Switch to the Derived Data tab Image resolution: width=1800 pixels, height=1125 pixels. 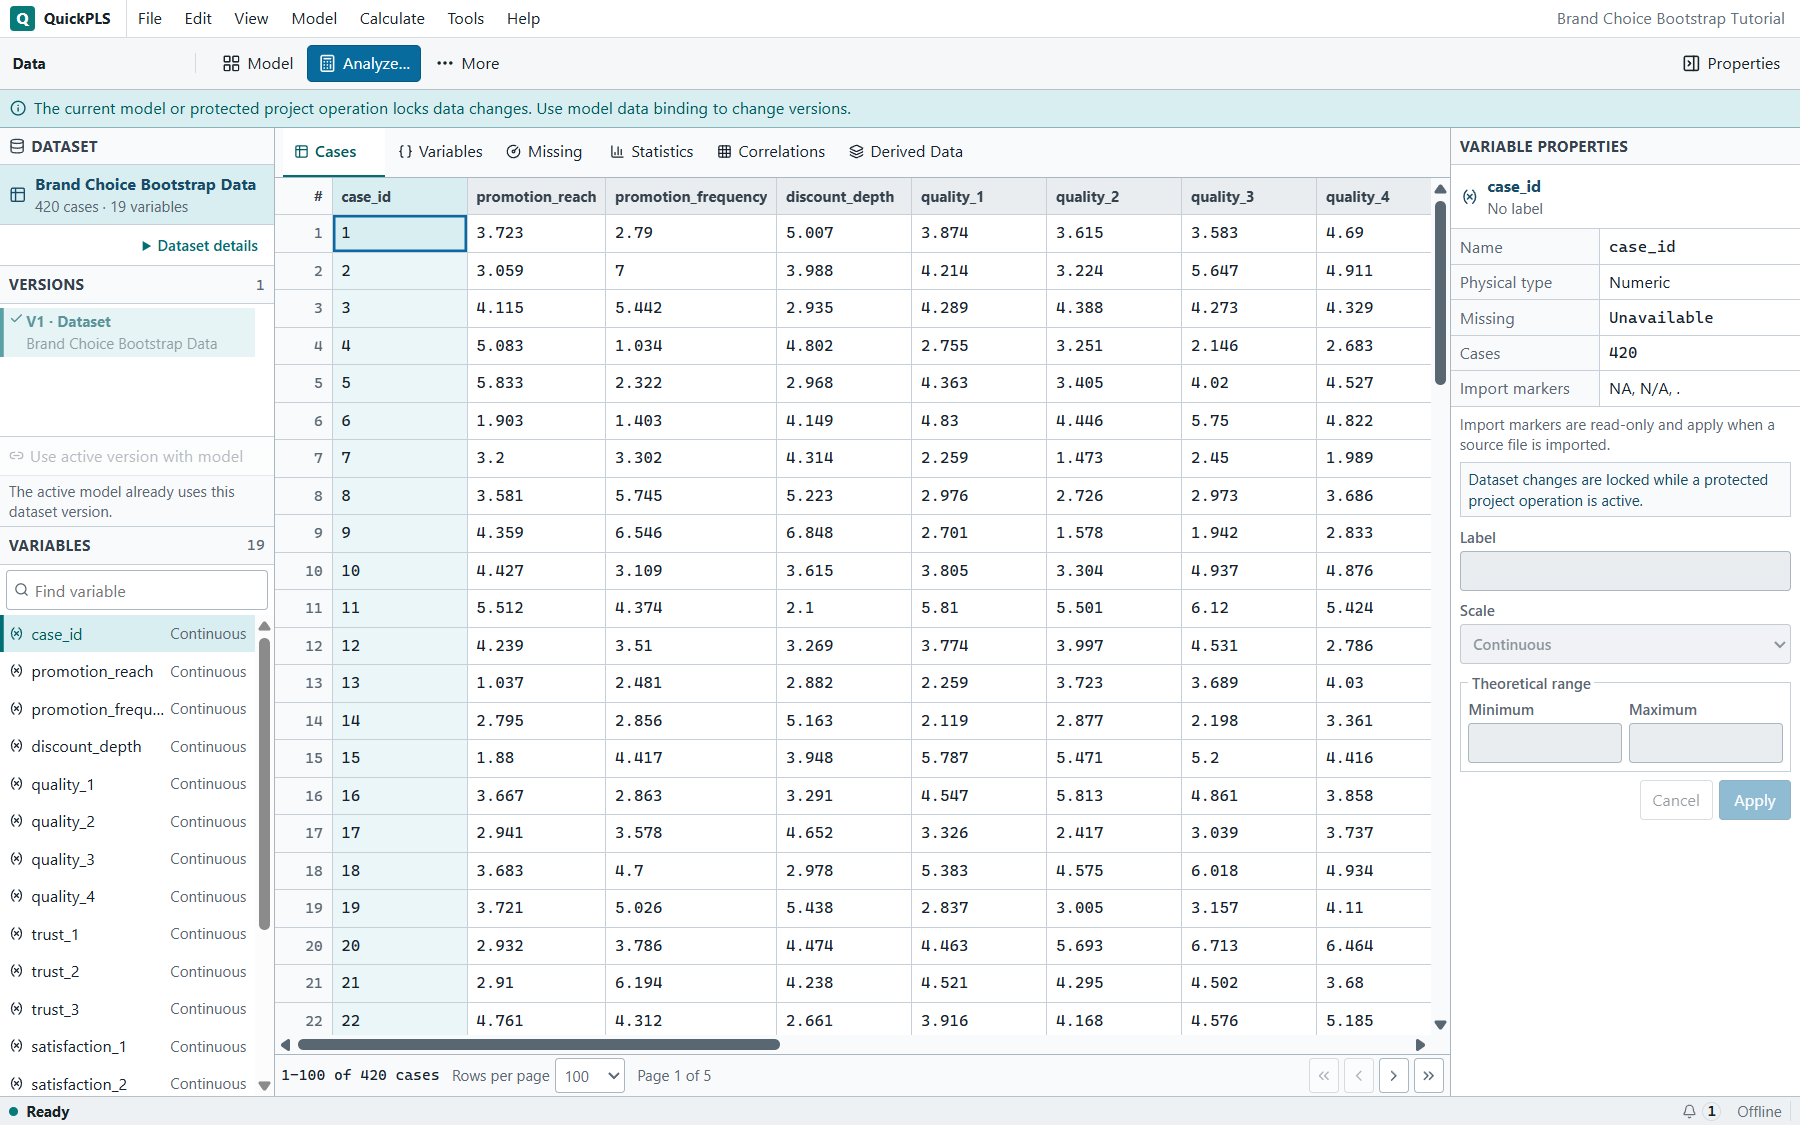point(906,152)
